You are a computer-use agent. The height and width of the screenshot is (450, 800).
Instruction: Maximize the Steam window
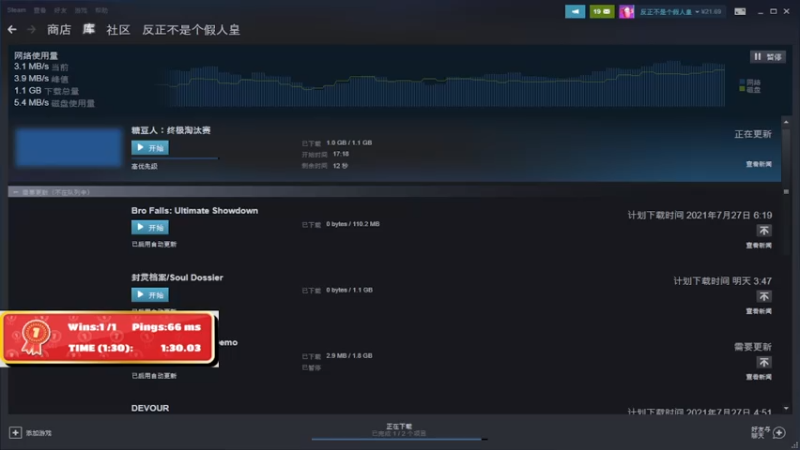tap(773, 11)
